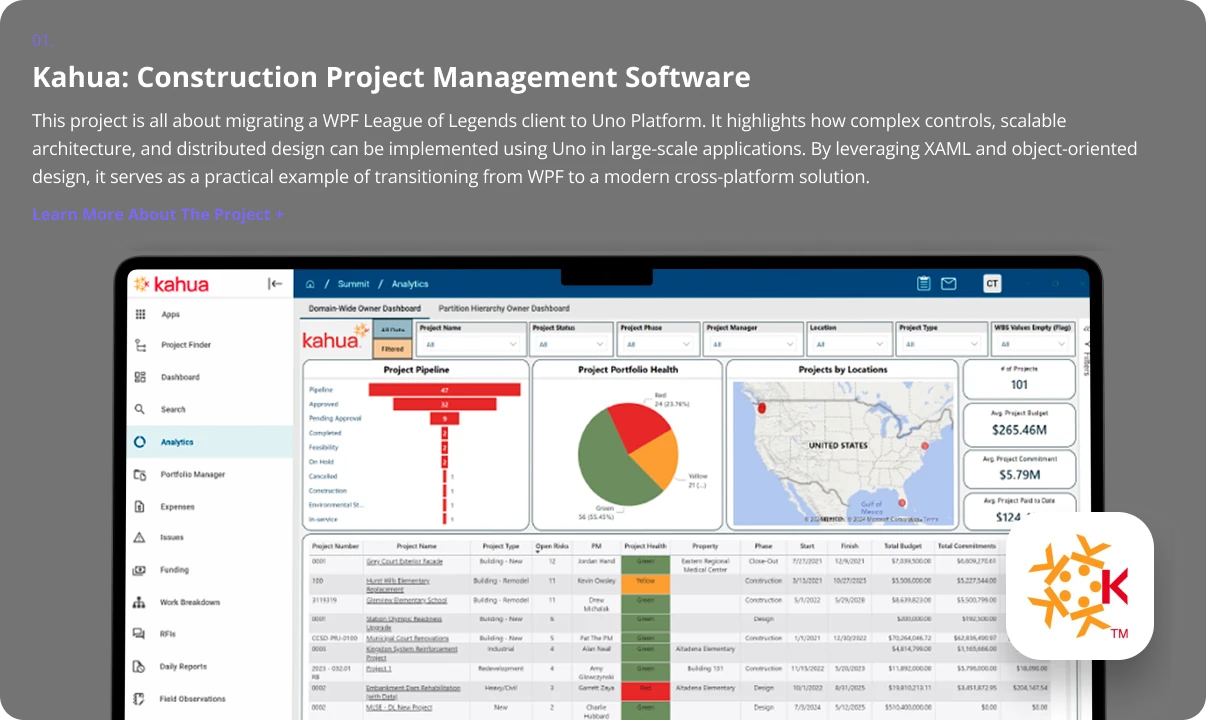Sort by the Open Risks column header

pyautogui.click(x=551, y=546)
